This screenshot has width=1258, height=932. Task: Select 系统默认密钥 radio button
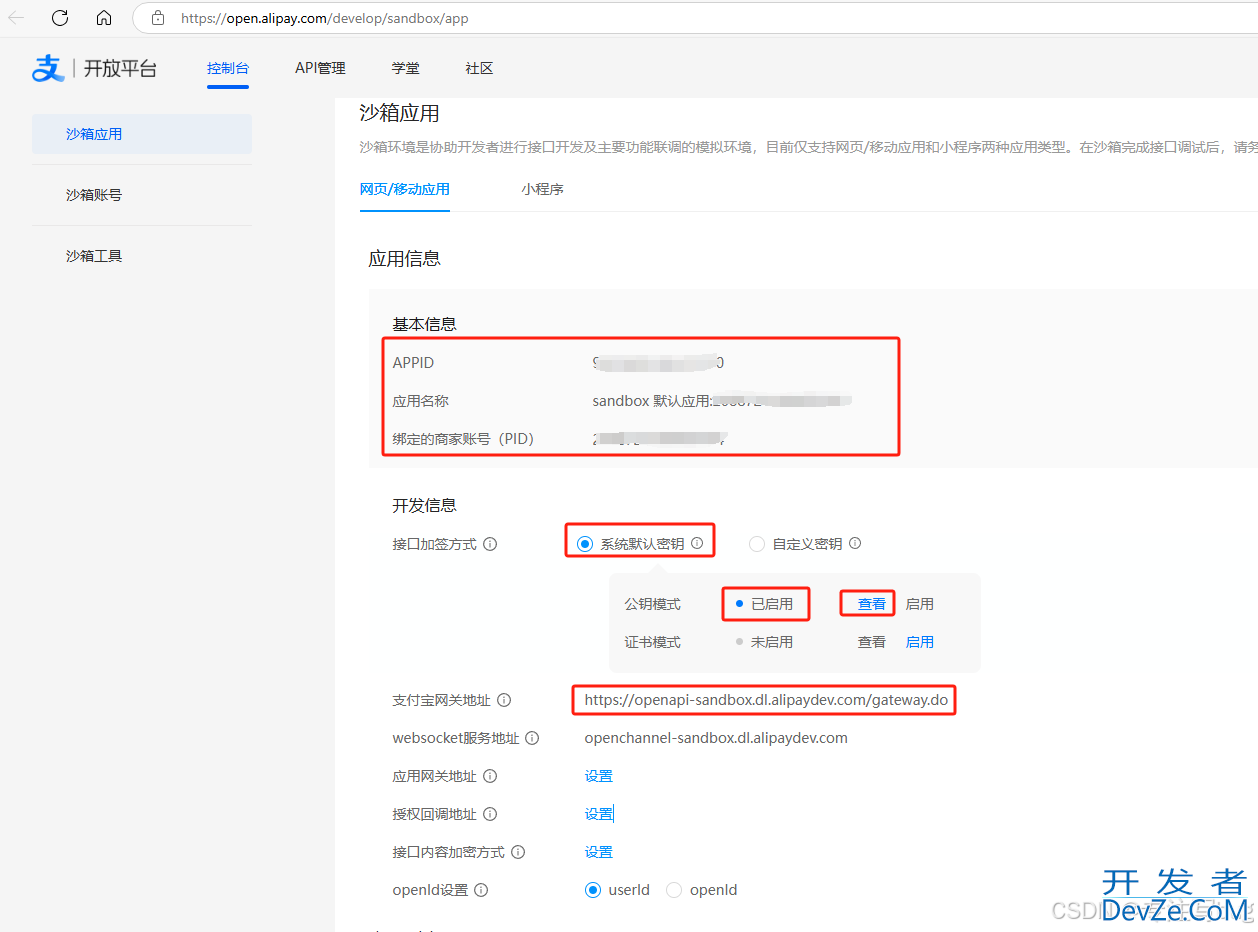tap(585, 544)
